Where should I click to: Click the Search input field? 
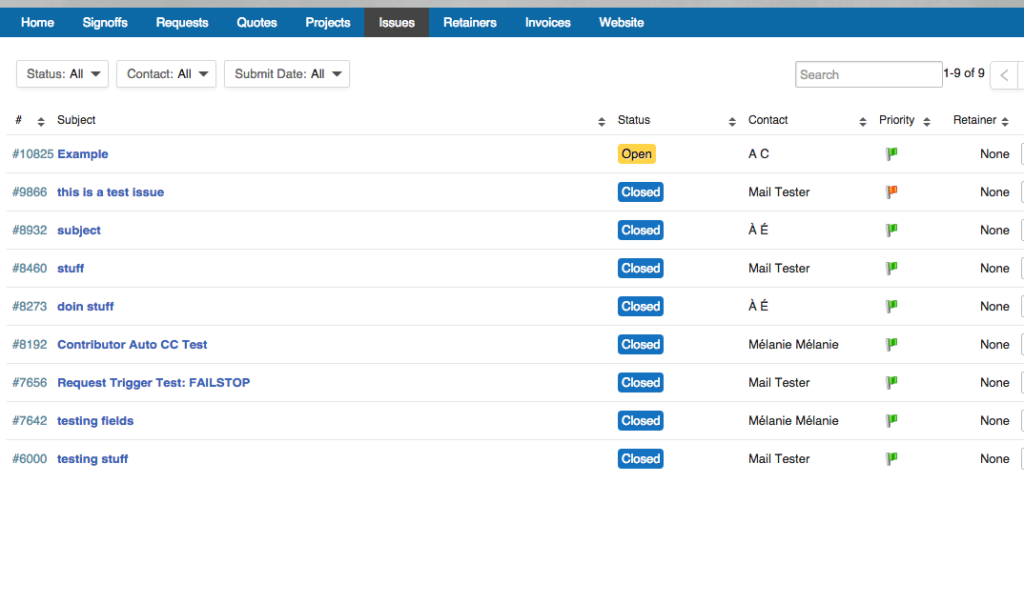868,74
